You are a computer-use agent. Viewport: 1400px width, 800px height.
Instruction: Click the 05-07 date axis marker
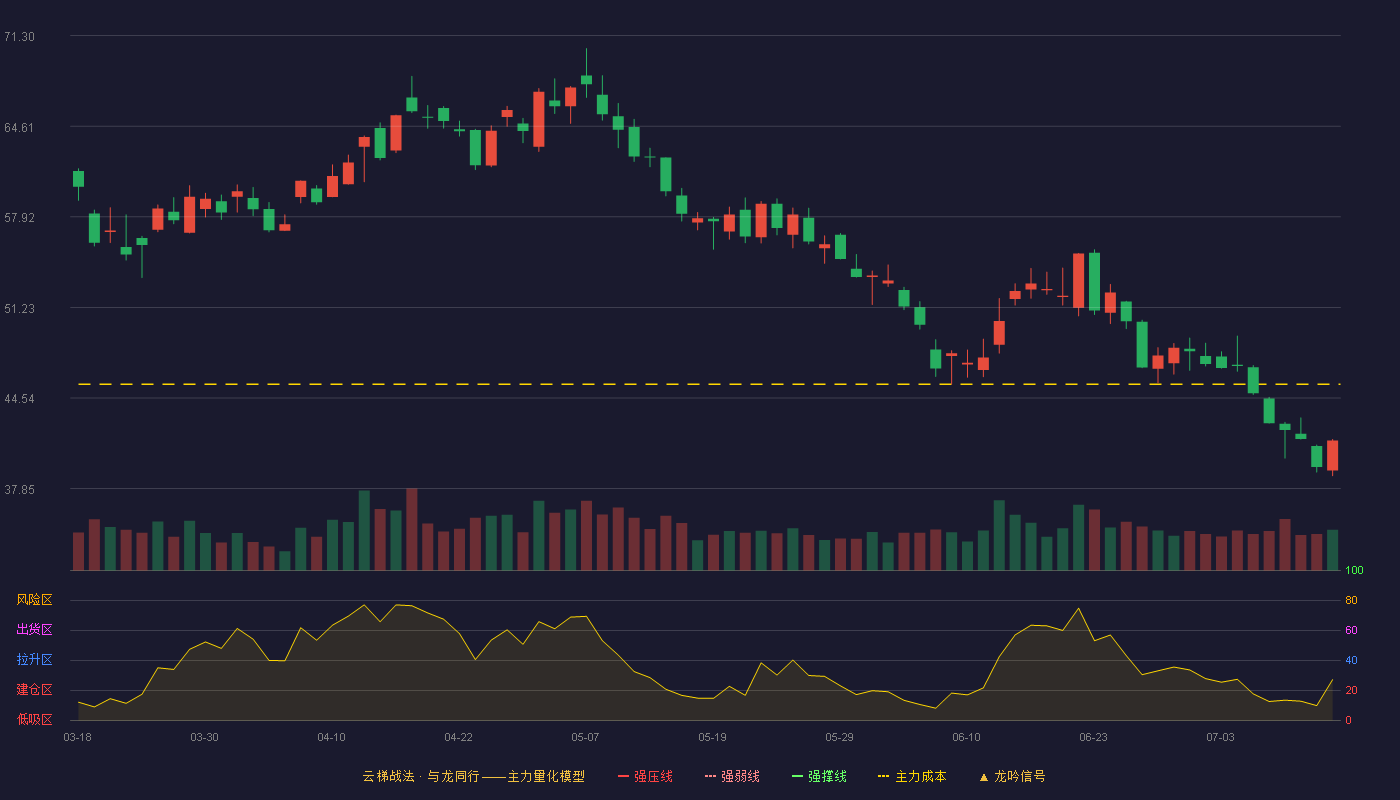pos(585,737)
